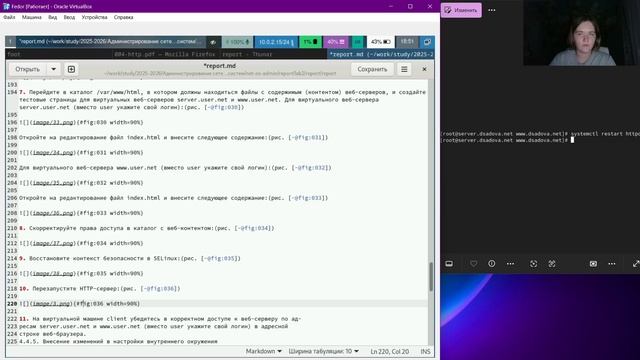Click the image/27.png link on line 212

click(x=53, y=243)
